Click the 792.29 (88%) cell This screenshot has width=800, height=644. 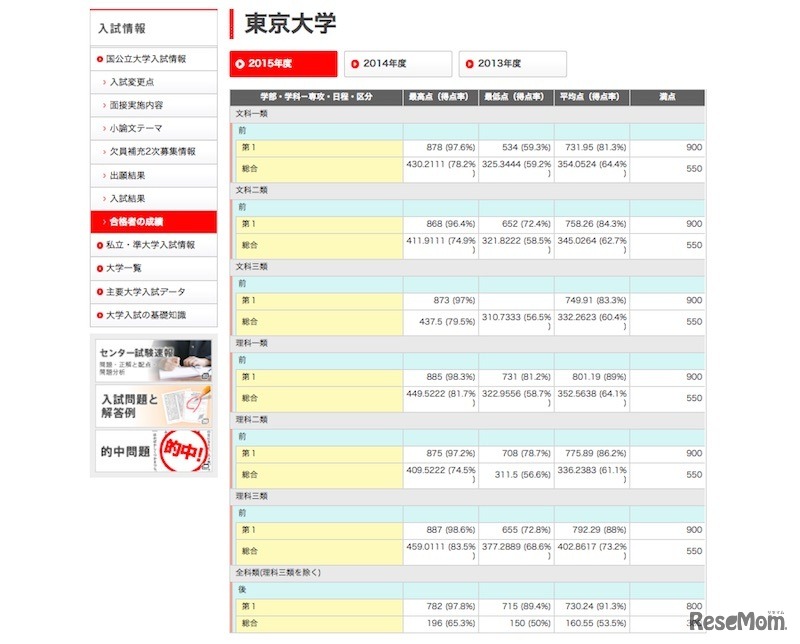click(x=591, y=530)
